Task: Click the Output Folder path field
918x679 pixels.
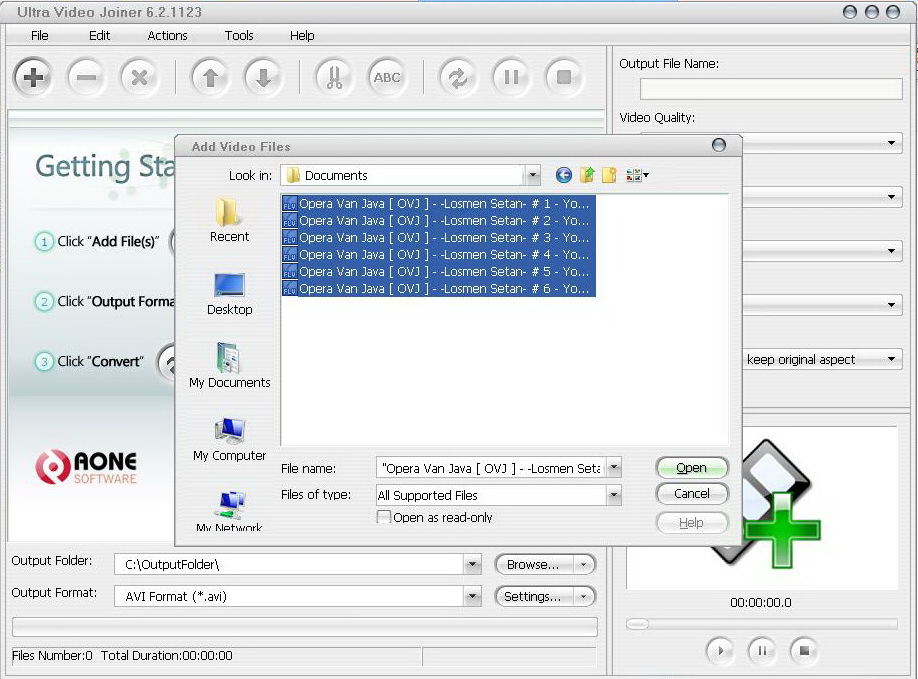Action: click(289, 564)
